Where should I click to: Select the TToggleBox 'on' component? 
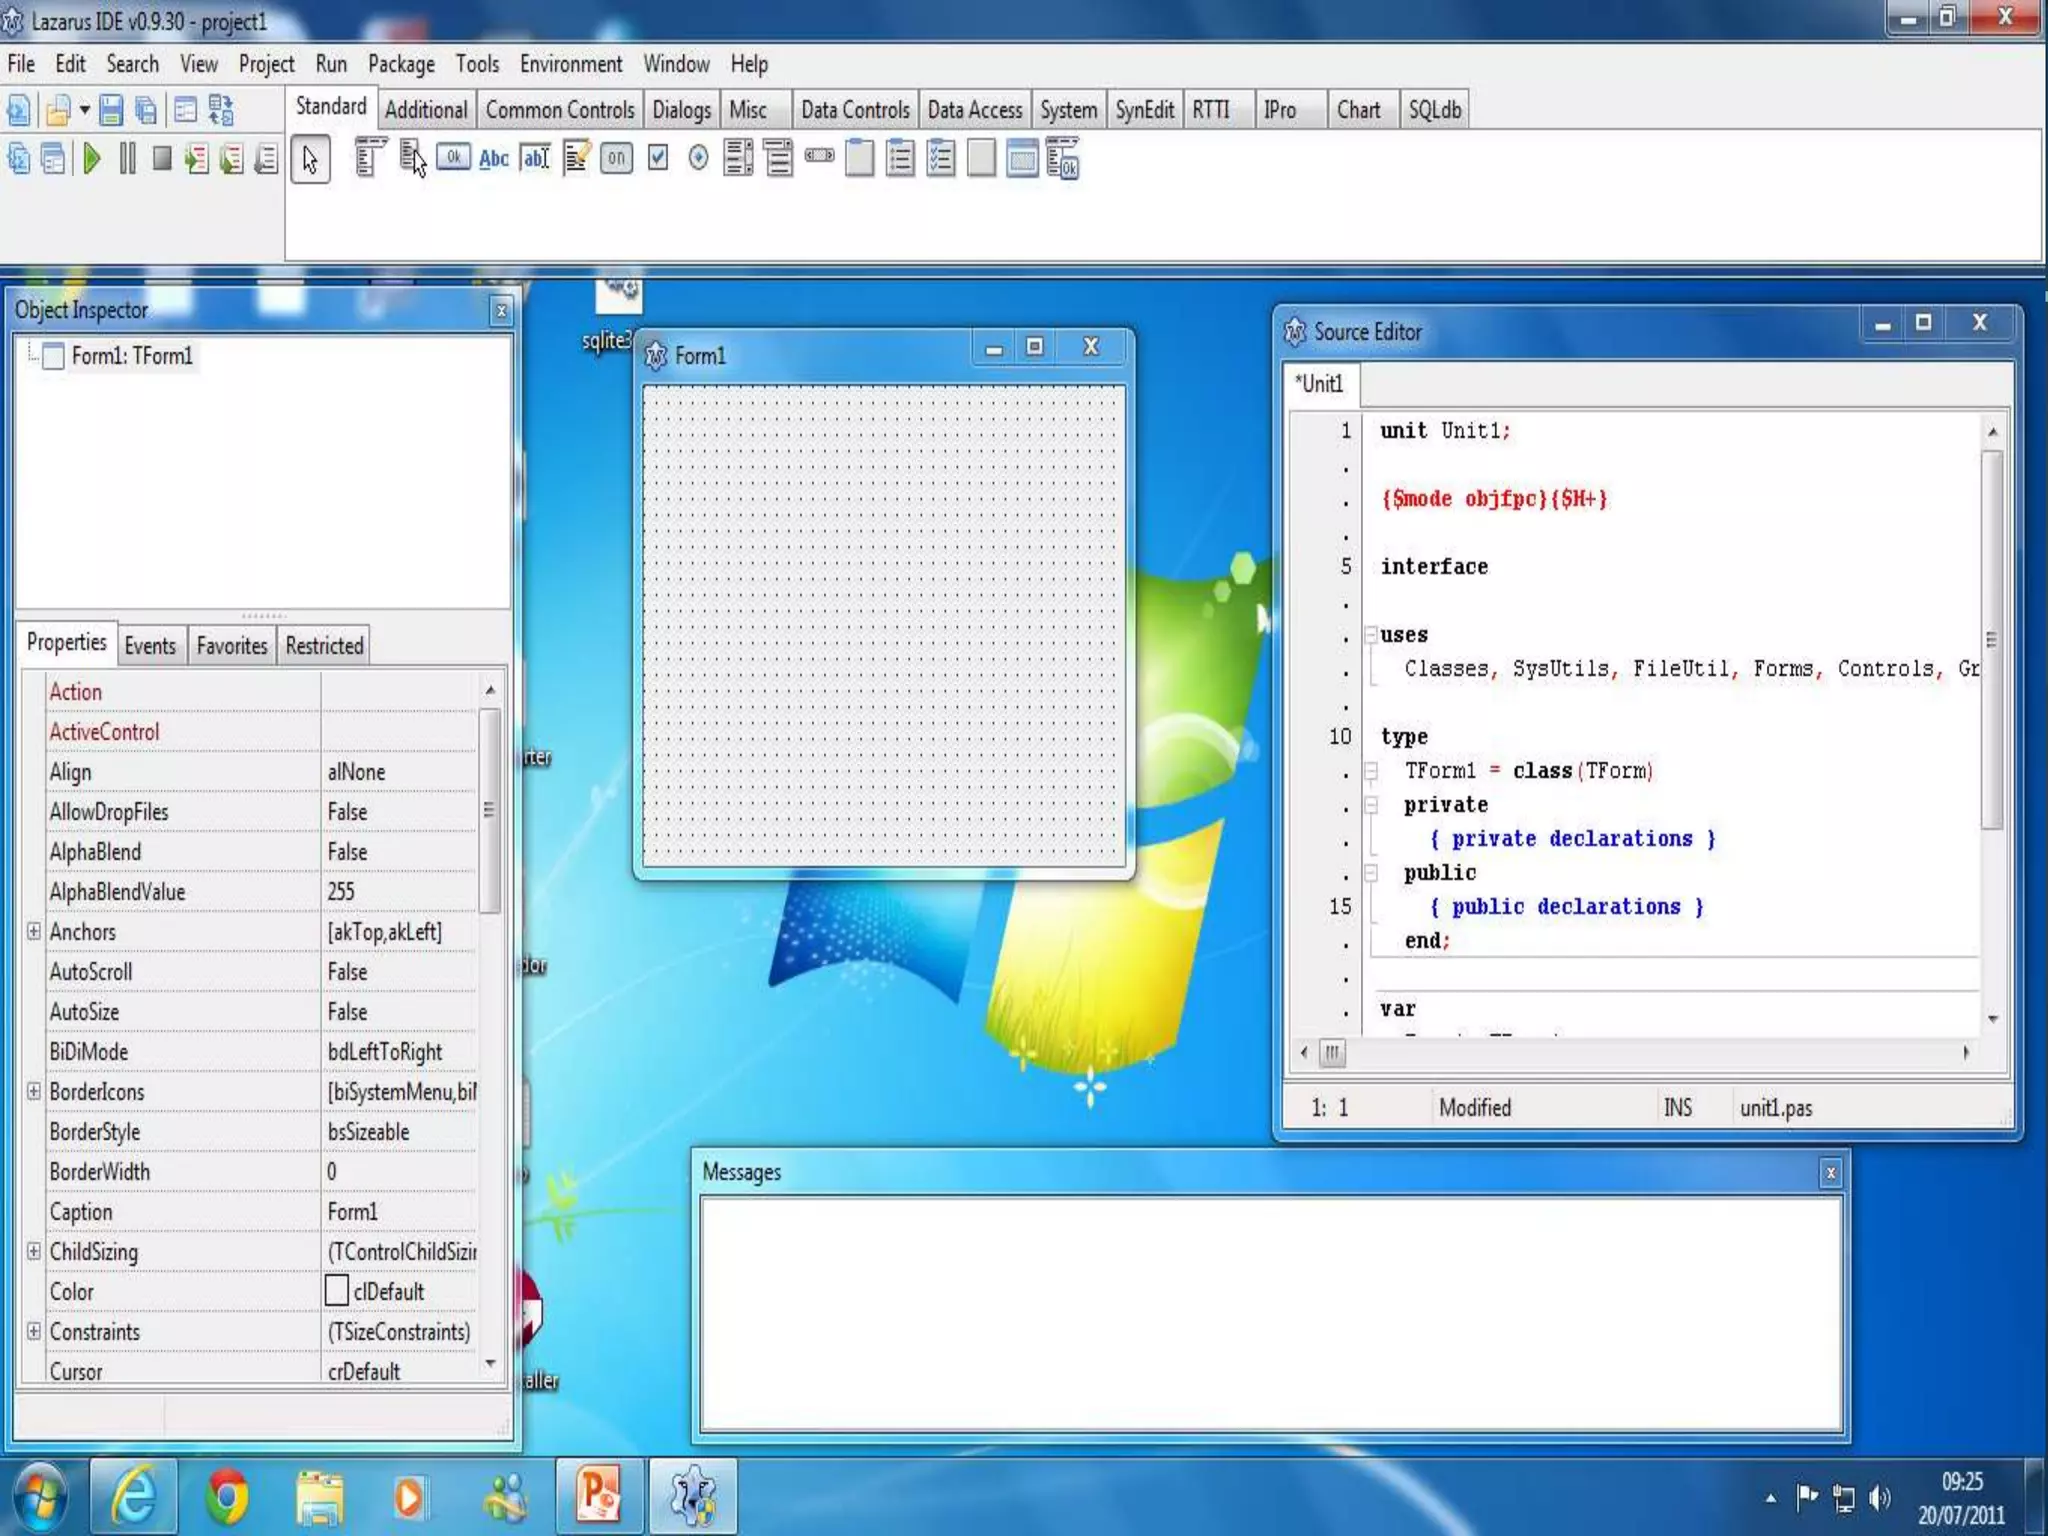tap(617, 158)
